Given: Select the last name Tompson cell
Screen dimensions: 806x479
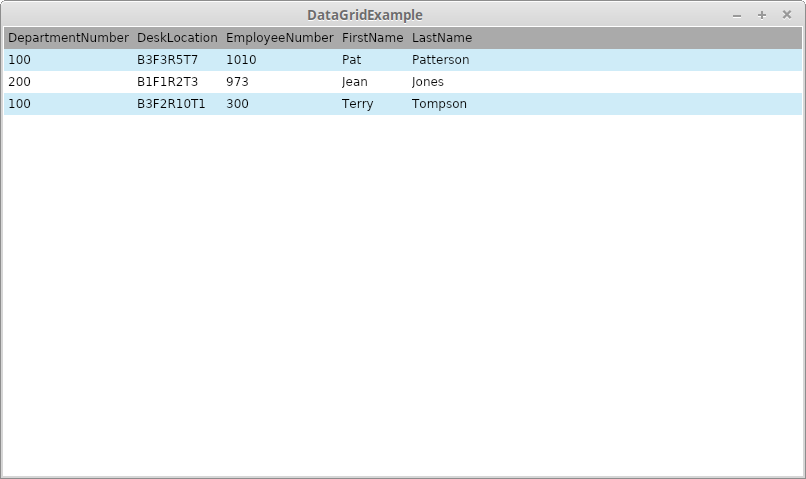Looking at the screenshot, I should point(439,104).
